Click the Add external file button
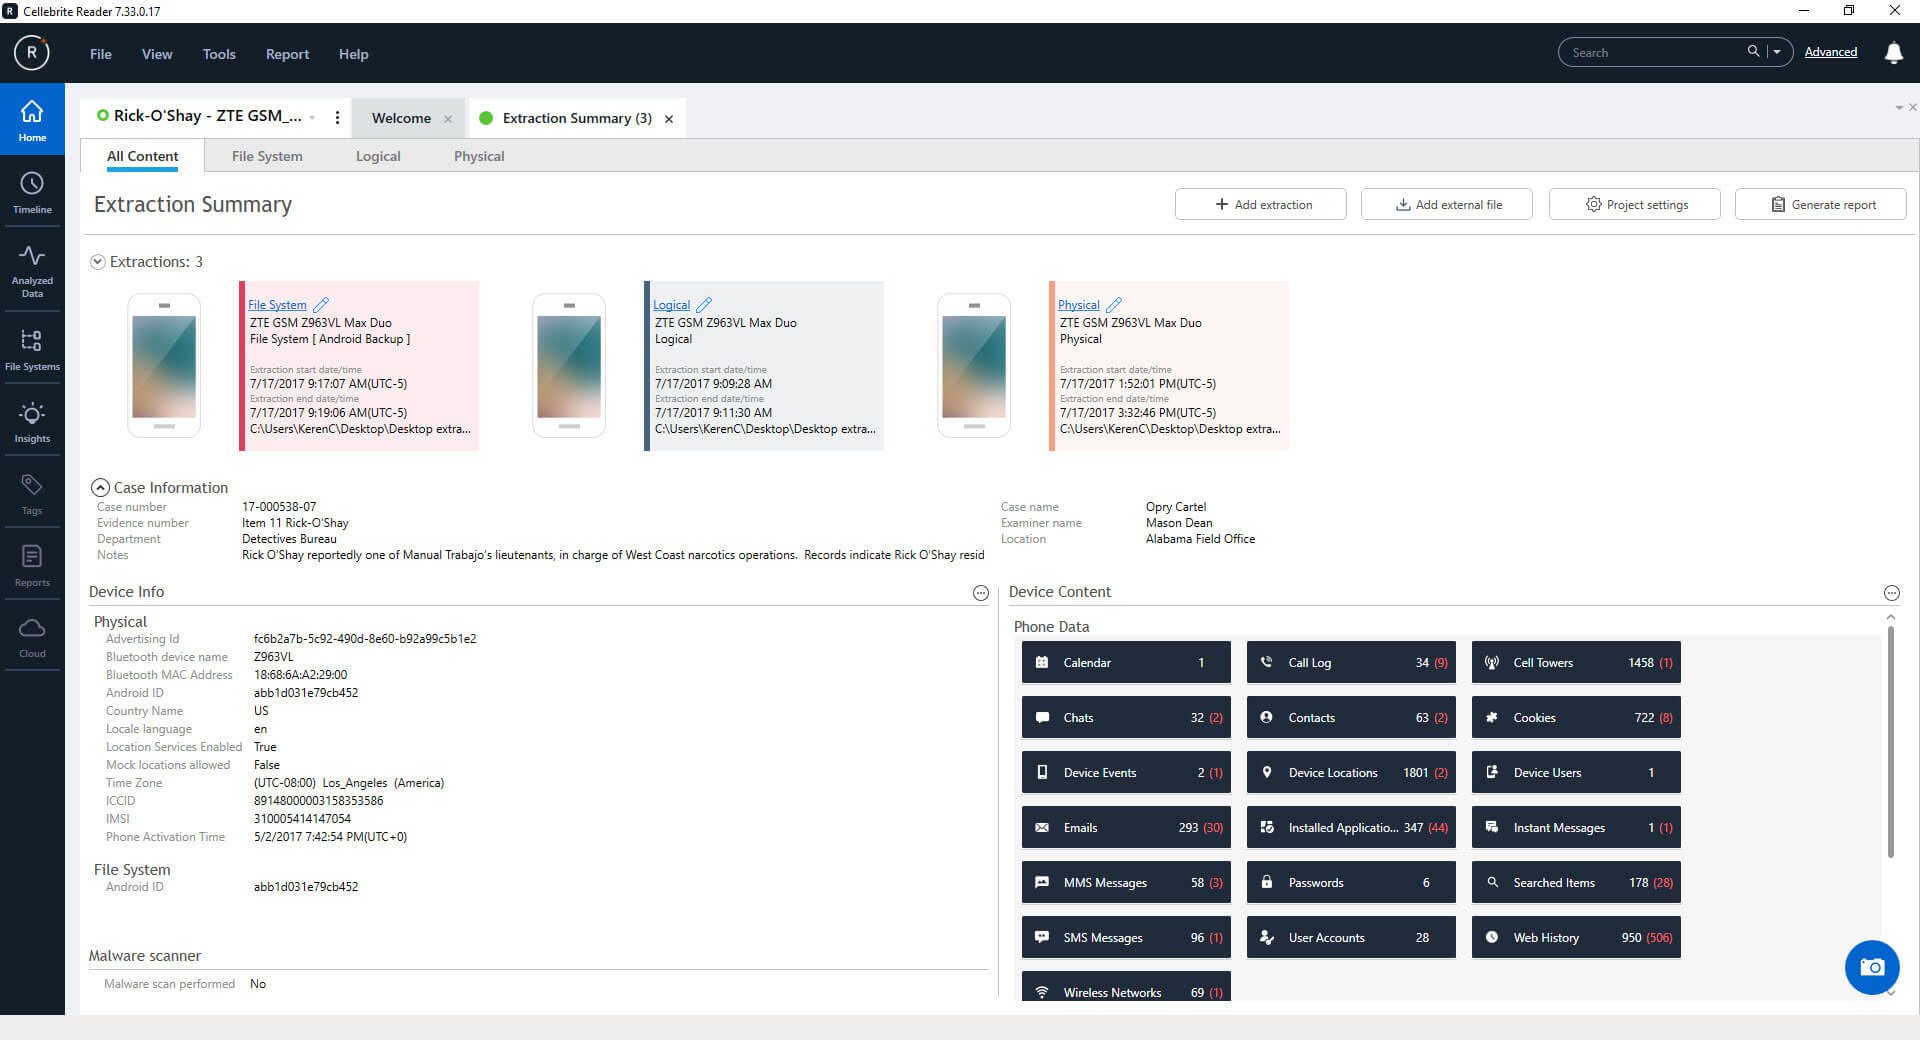The image size is (1920, 1040). [1446, 204]
